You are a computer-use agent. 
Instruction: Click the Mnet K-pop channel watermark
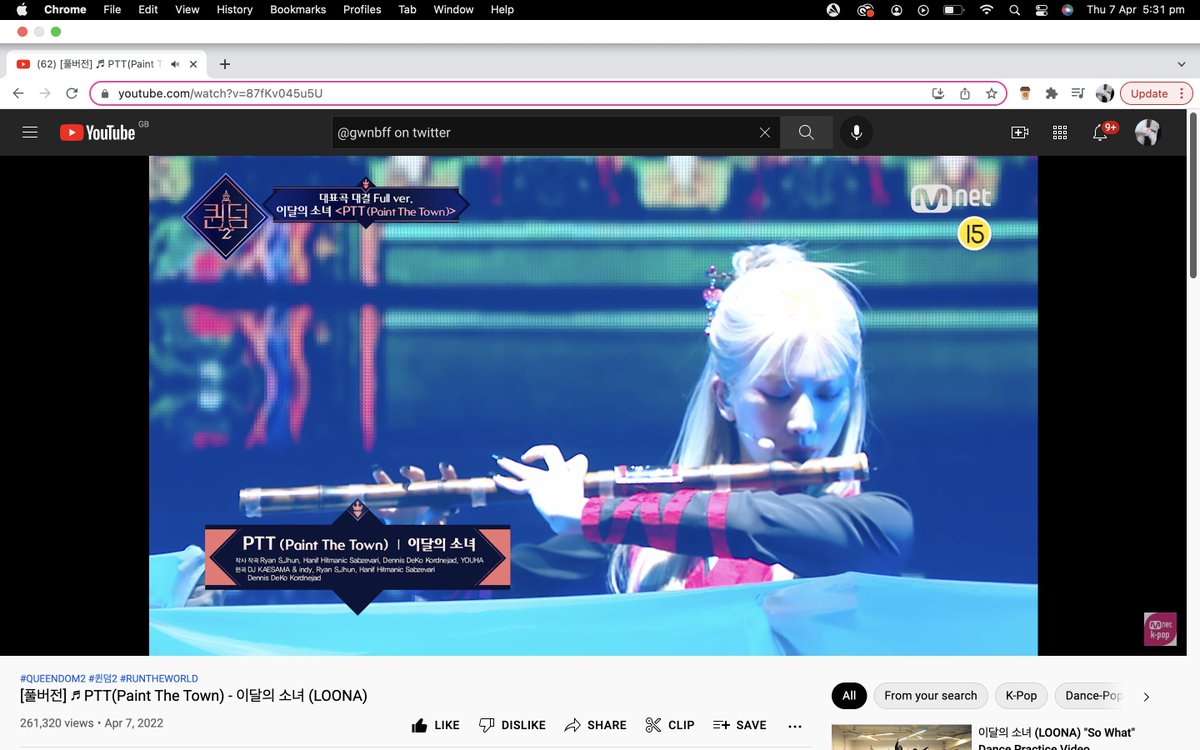[1160, 629]
